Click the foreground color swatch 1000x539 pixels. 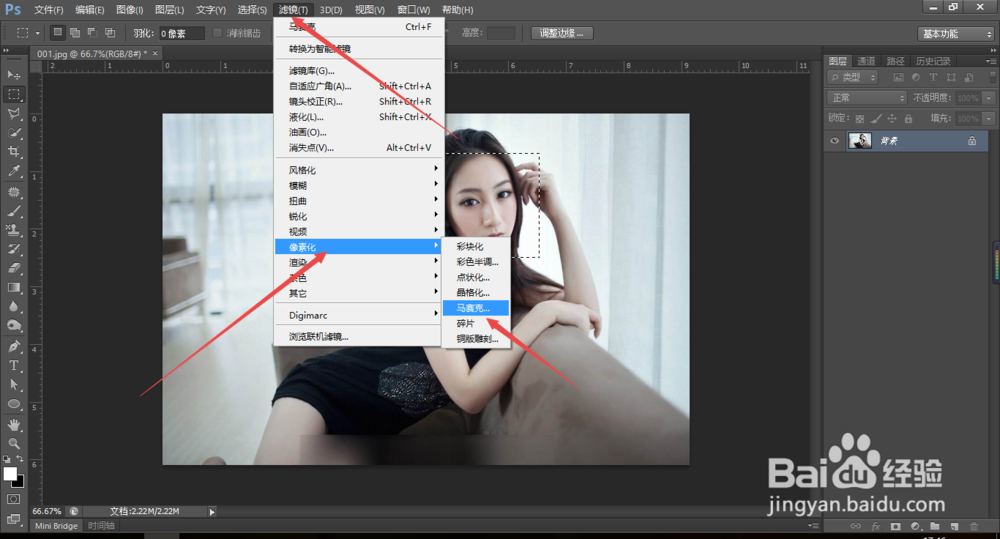pyautogui.click(x=10, y=474)
